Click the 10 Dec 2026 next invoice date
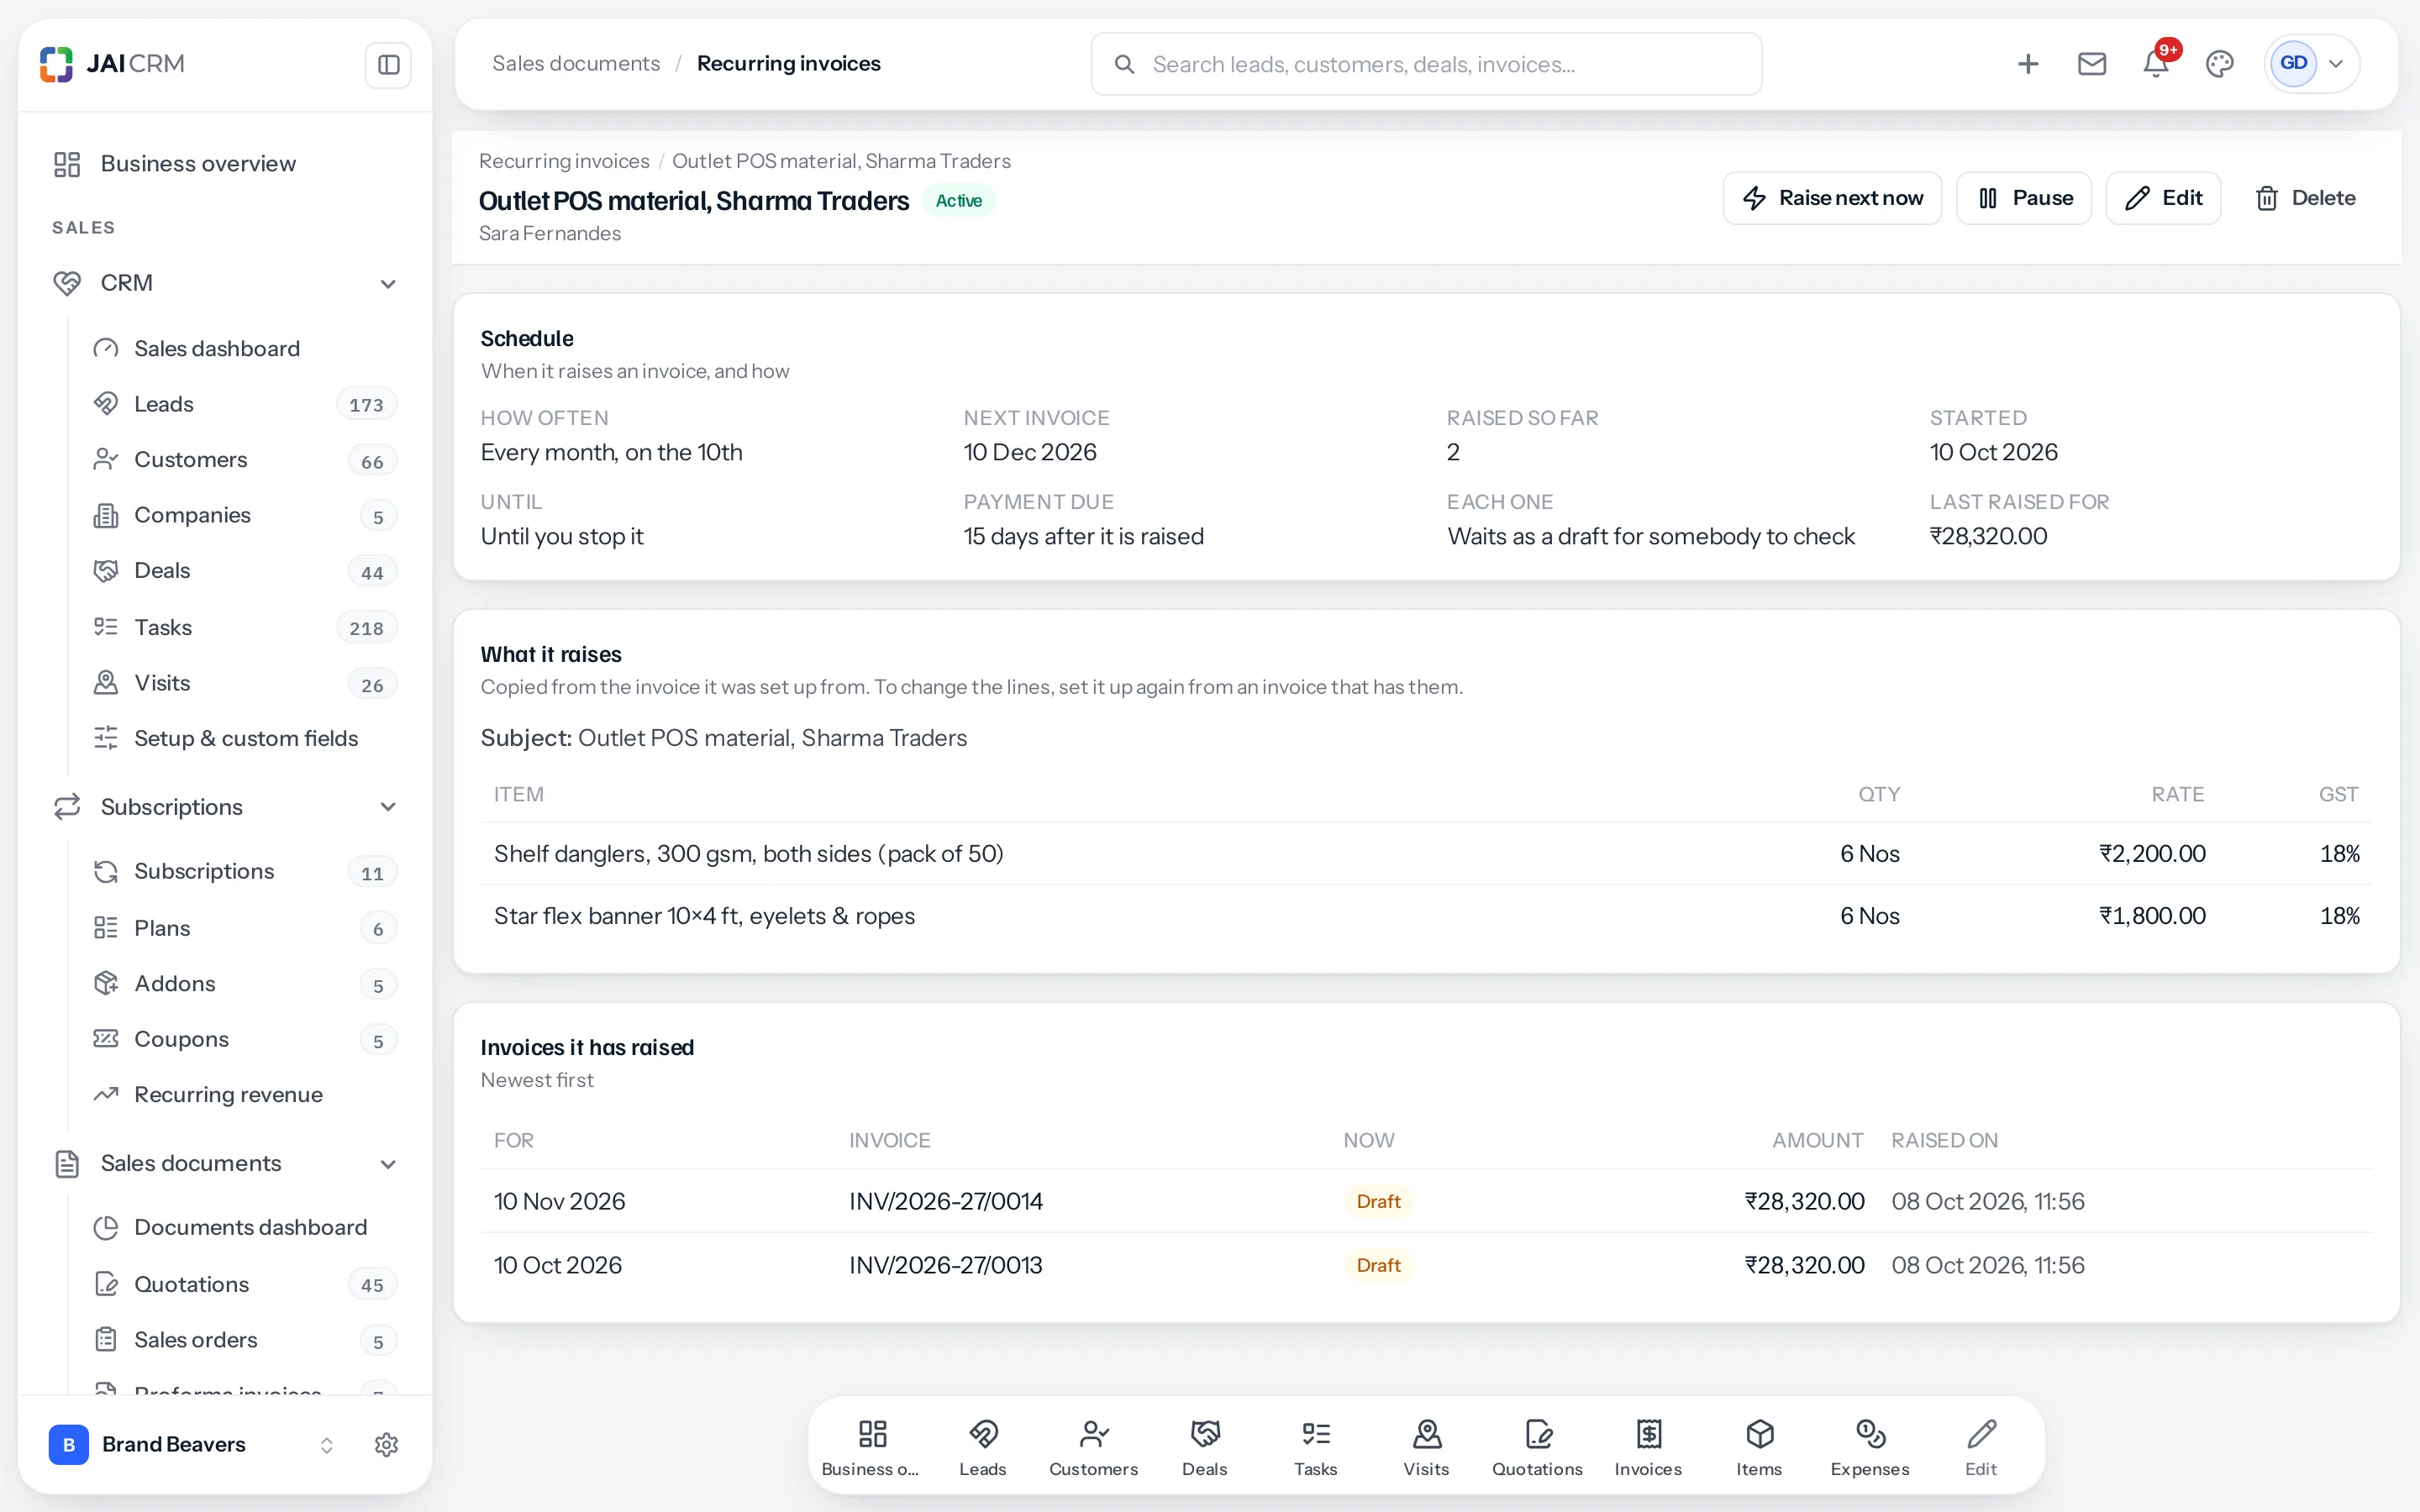 tap(1030, 453)
